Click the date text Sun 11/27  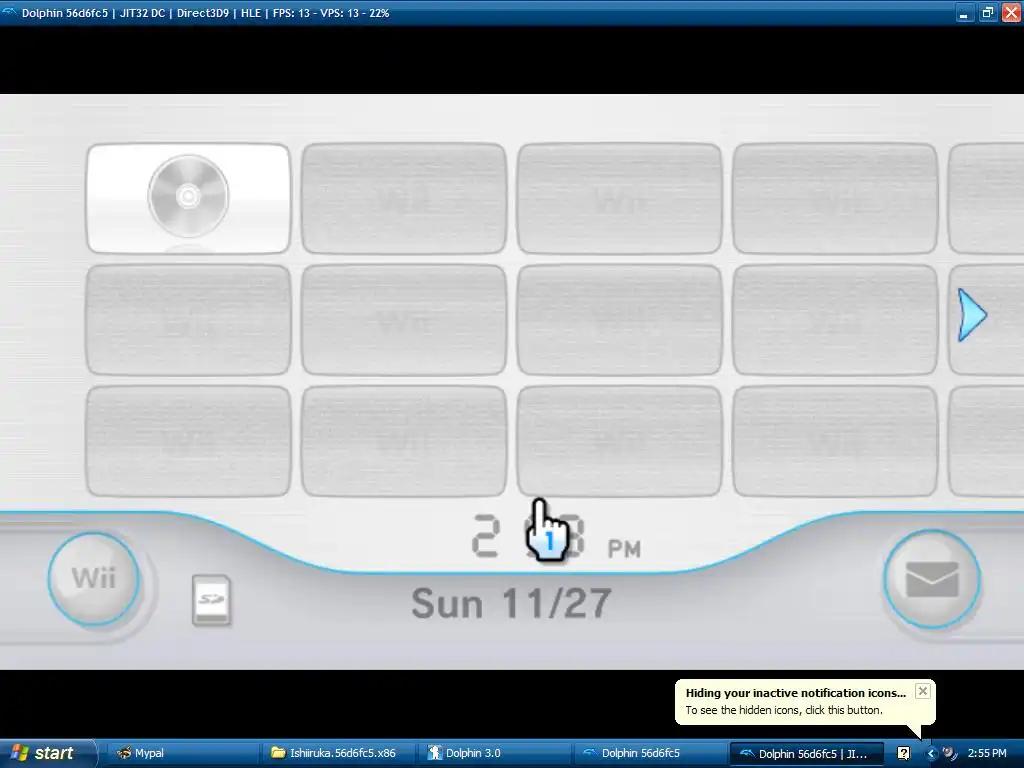[512, 603]
